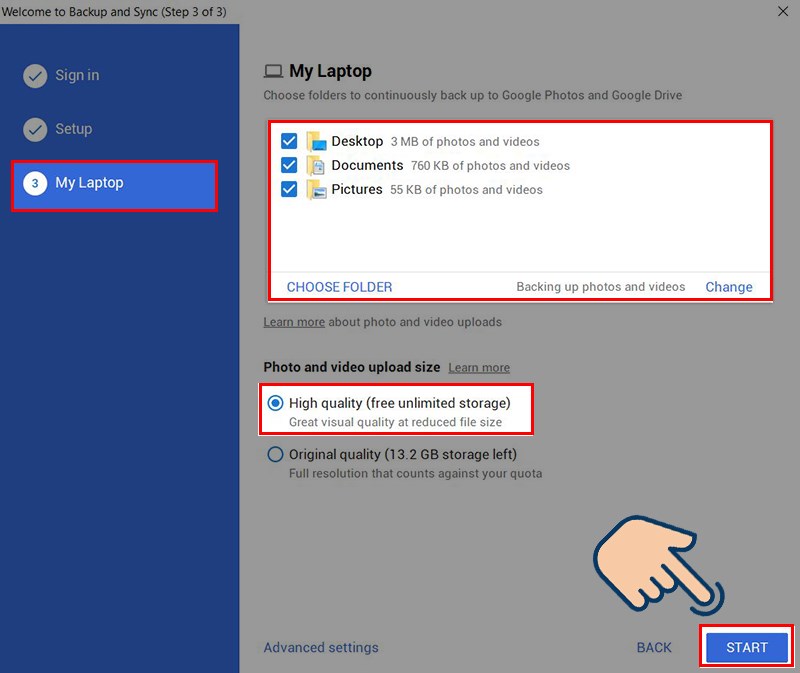Select High quality free unlimited storage option

275,403
